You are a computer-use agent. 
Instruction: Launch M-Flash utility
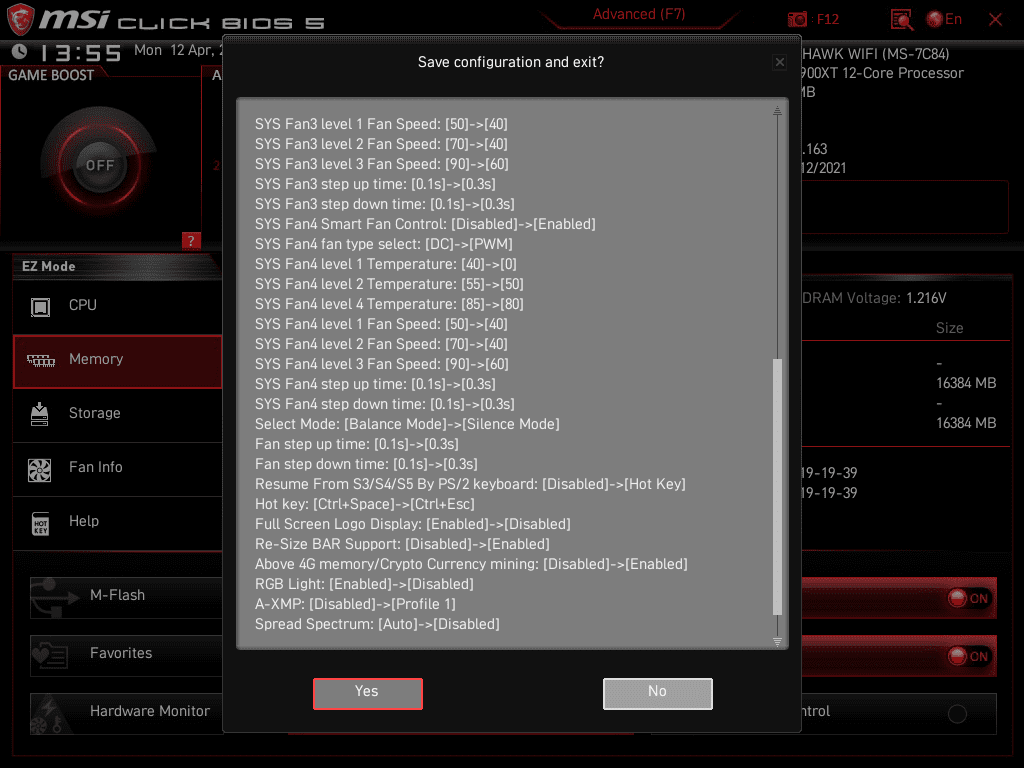coord(127,598)
